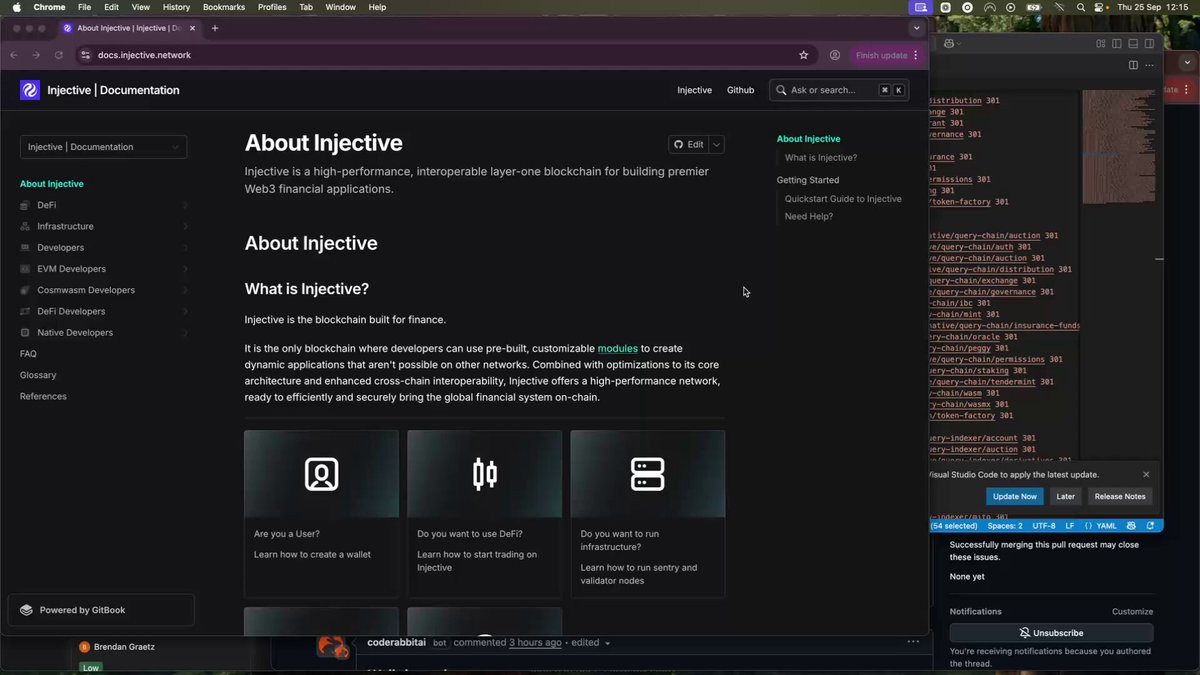Click the Infrastructure sidebar icon
This screenshot has height=675, width=1200.
click(26, 226)
